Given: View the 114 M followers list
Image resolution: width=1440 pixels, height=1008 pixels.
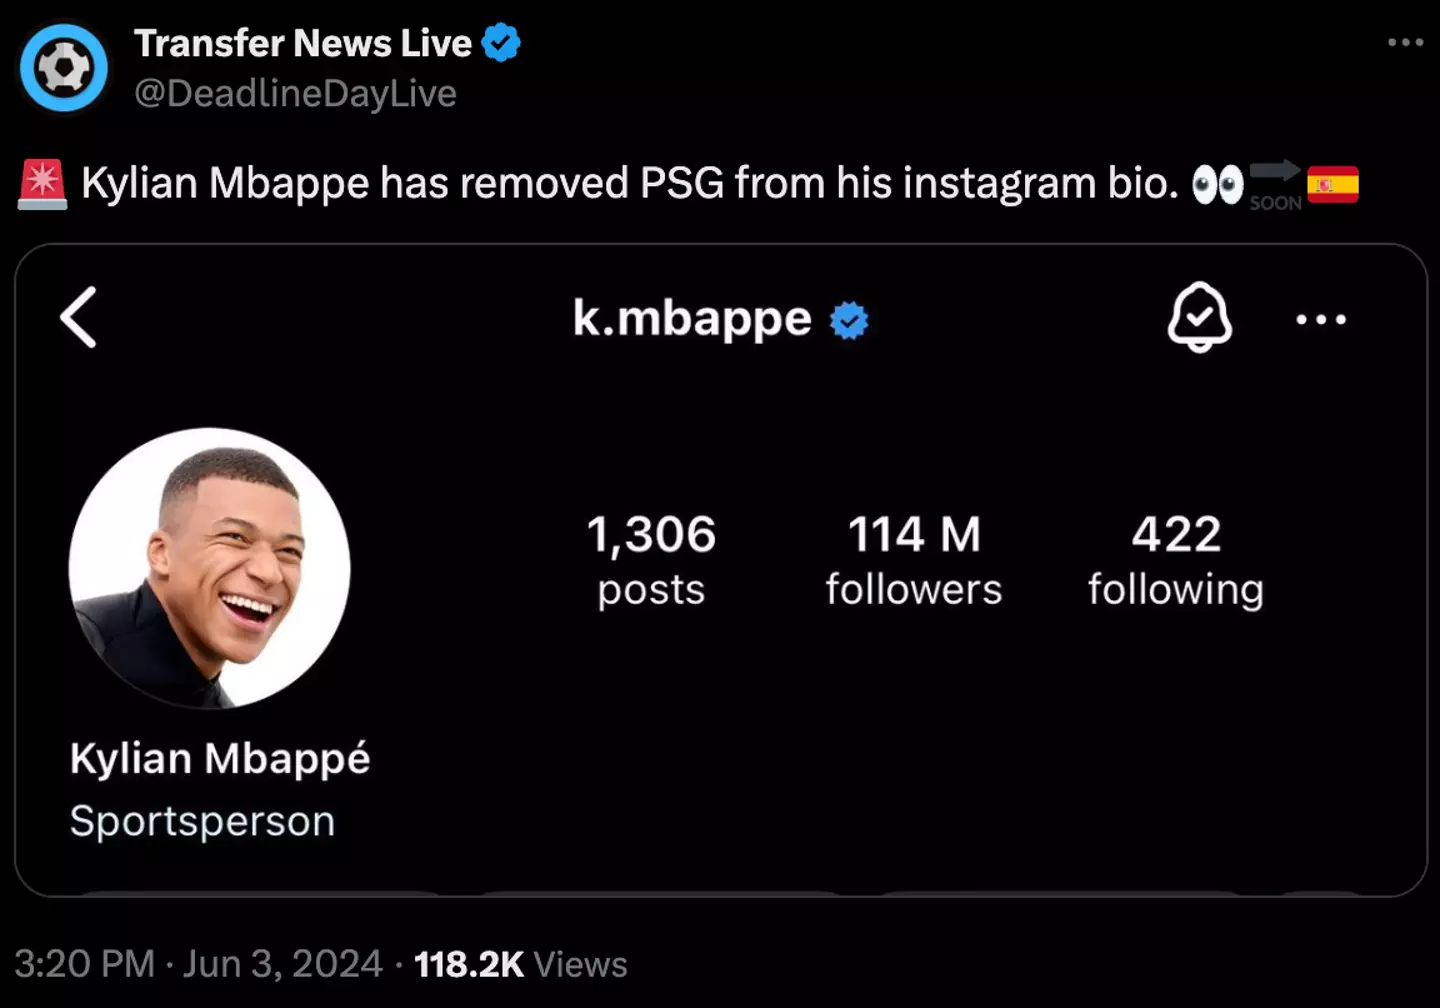Looking at the screenshot, I should [913, 560].
